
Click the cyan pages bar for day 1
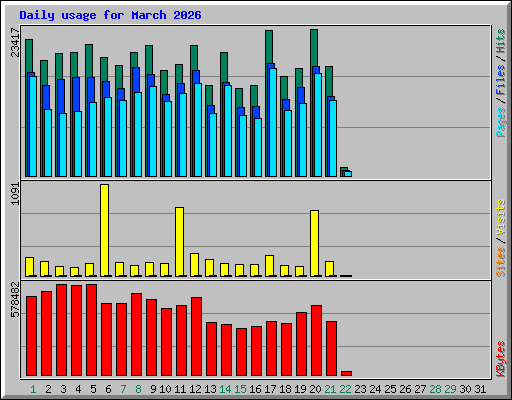tap(33, 126)
